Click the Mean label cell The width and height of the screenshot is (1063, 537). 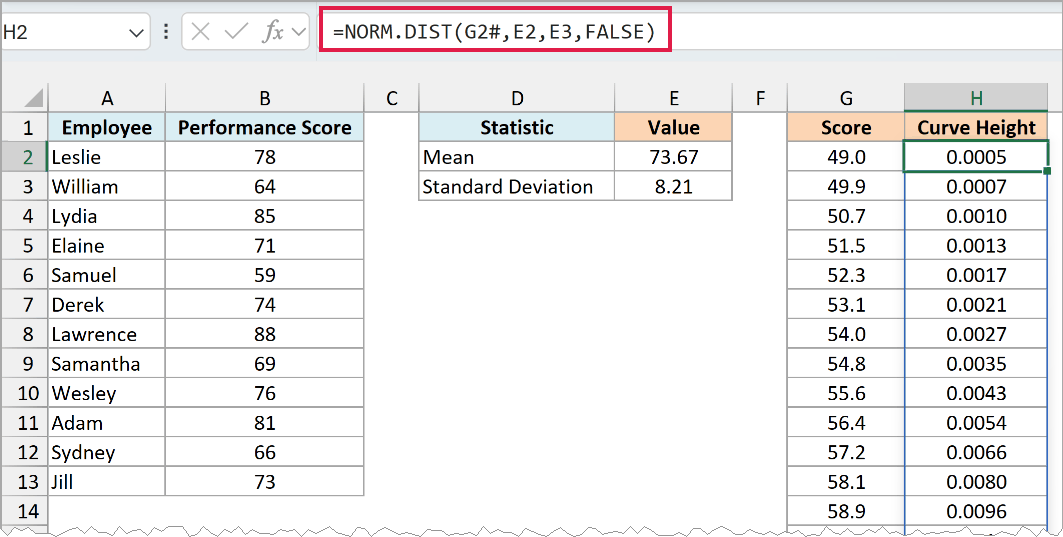(x=517, y=157)
